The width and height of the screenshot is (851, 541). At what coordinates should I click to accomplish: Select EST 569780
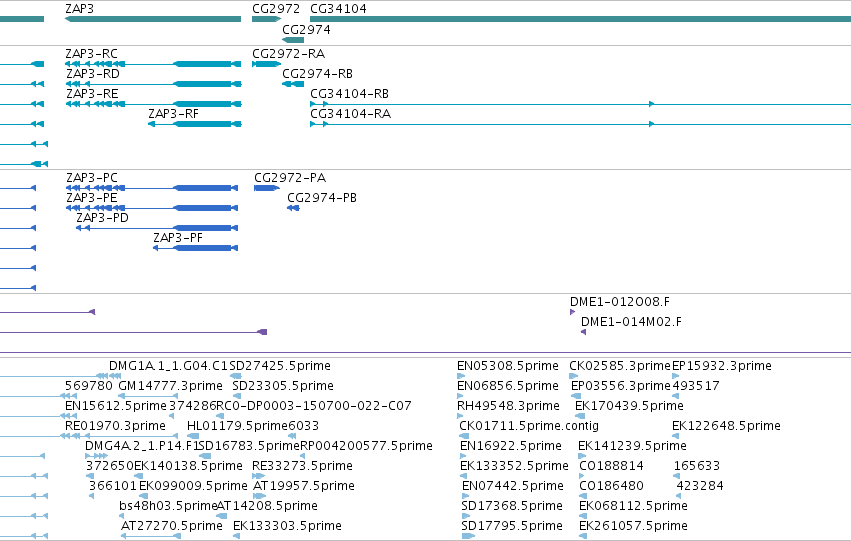88,386
